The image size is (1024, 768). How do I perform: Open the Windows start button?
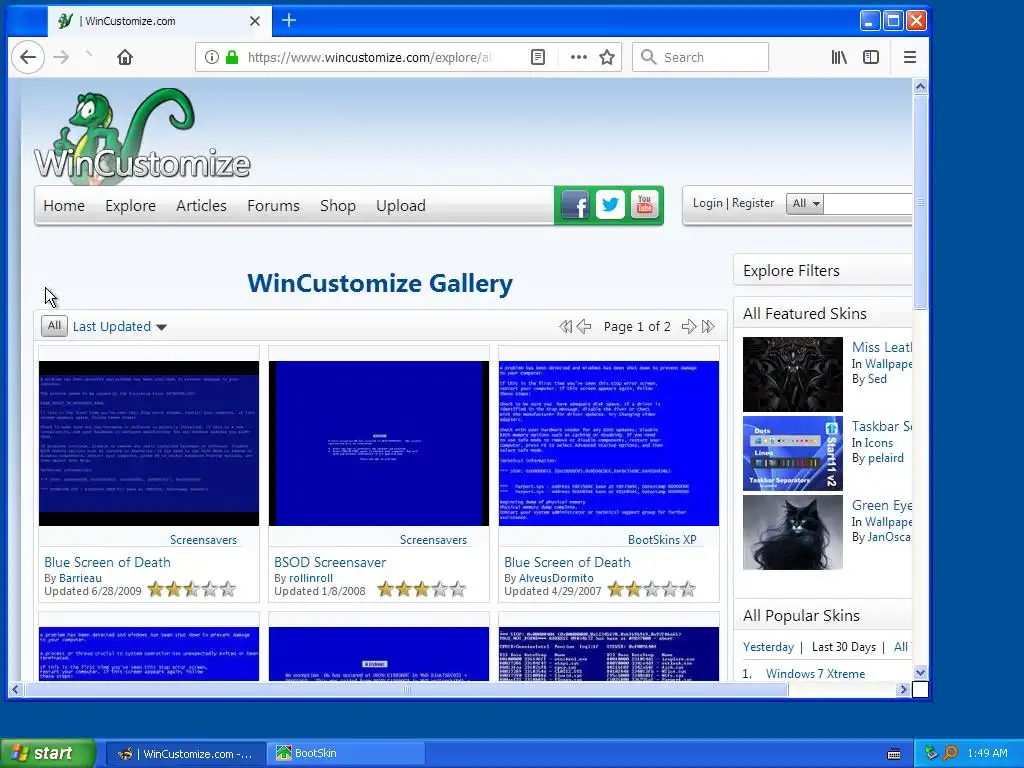click(47, 753)
